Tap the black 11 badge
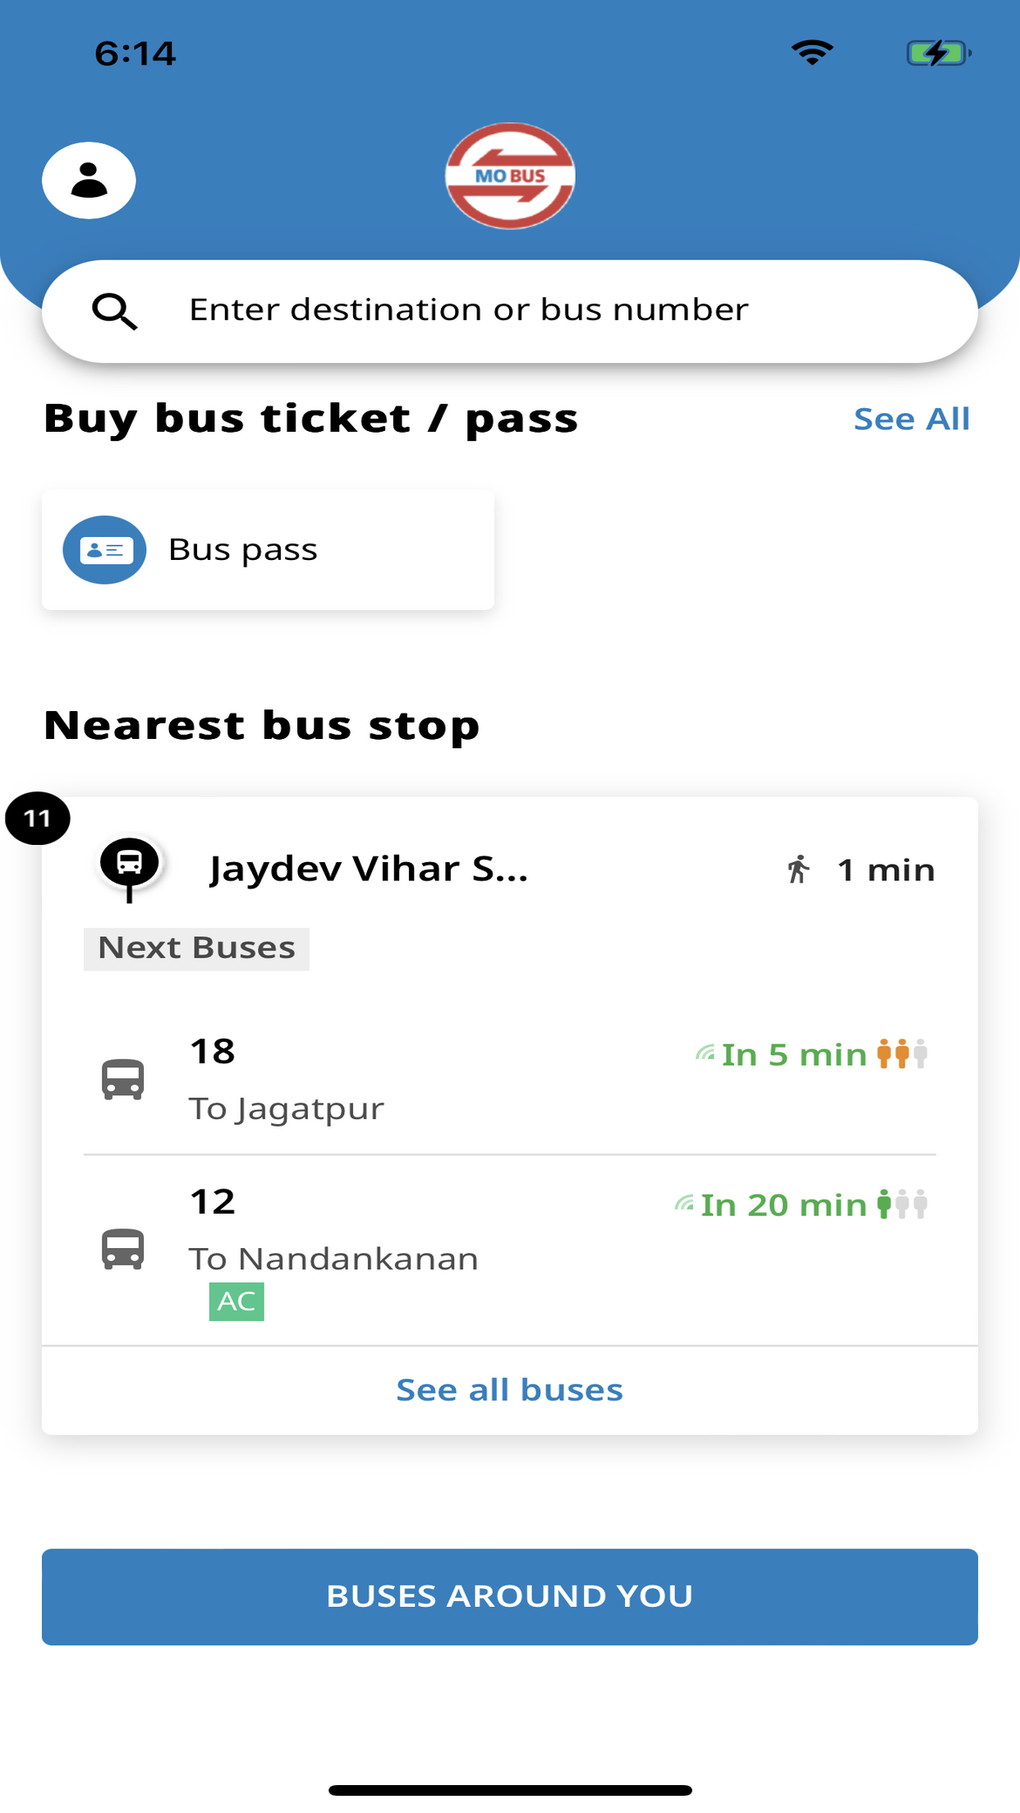This screenshot has width=1020, height=1813. click(38, 819)
